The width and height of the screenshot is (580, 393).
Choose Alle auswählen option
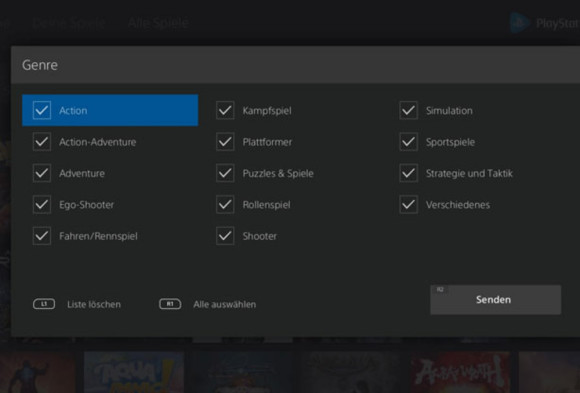click(x=225, y=305)
